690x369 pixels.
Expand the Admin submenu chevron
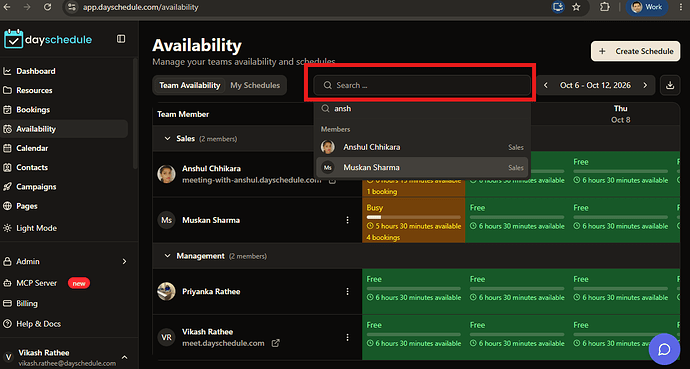(x=124, y=261)
